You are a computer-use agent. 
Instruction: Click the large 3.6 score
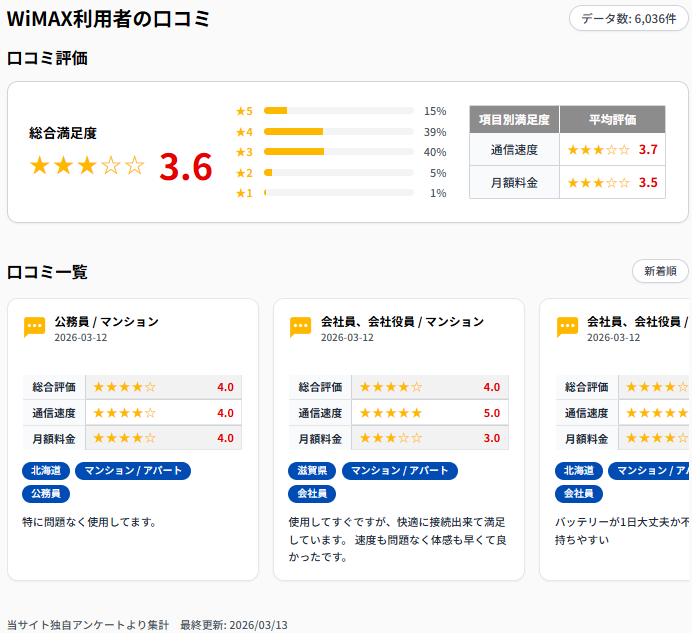pyautogui.click(x=186, y=167)
